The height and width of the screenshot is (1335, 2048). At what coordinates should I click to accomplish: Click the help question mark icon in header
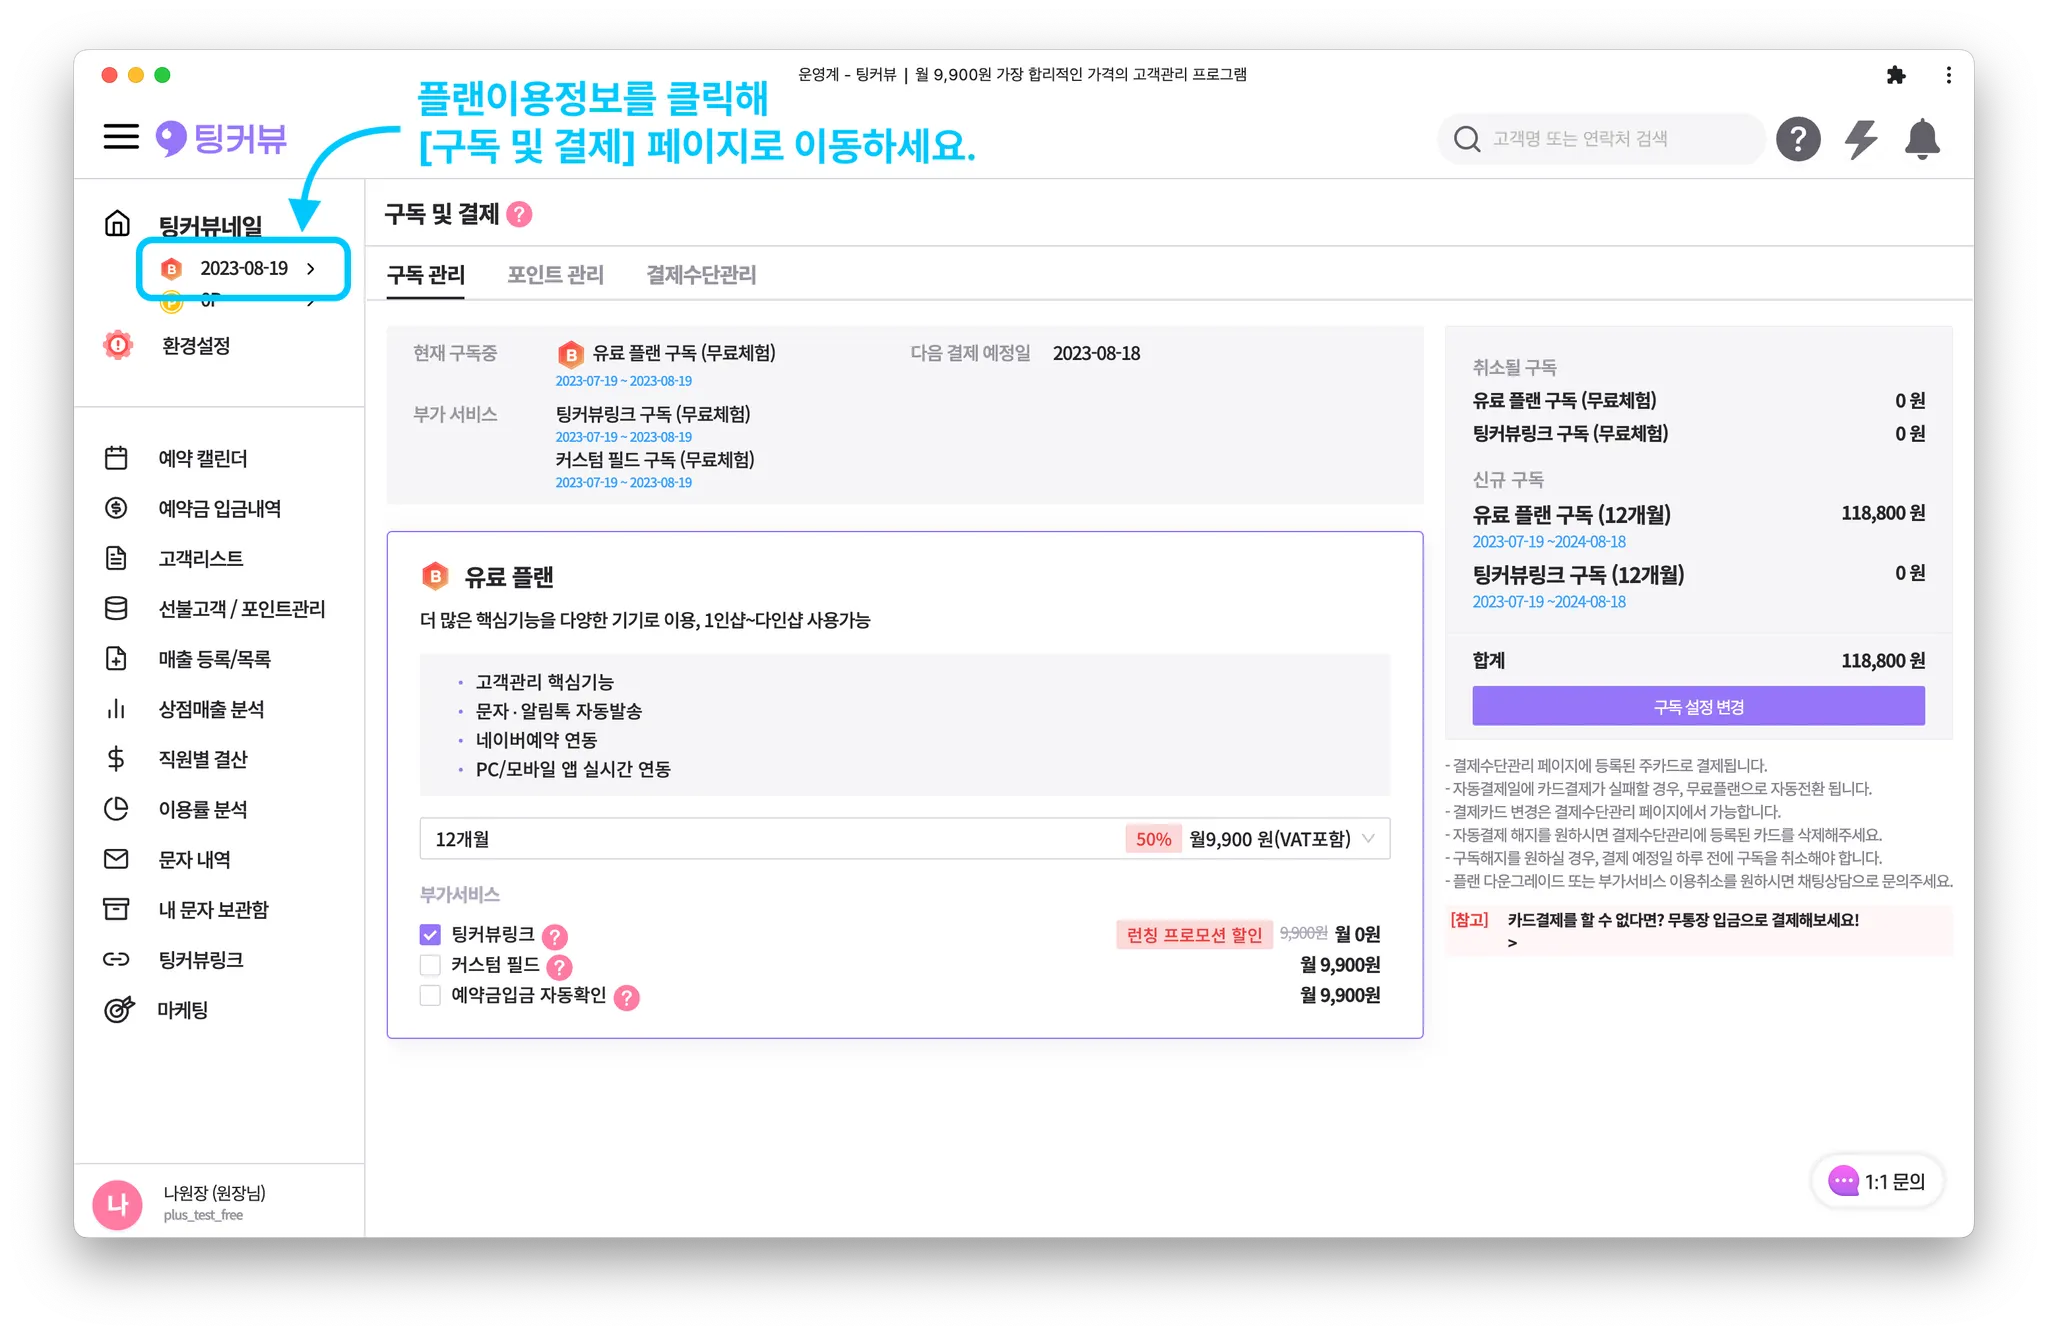[x=1797, y=139]
